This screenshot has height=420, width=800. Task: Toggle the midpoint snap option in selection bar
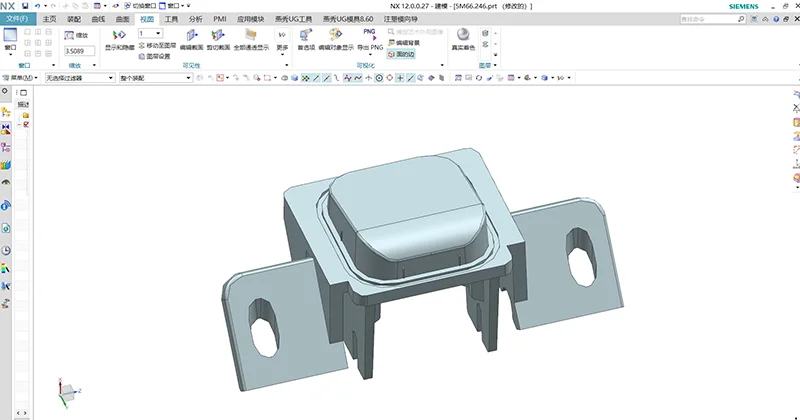(329, 78)
